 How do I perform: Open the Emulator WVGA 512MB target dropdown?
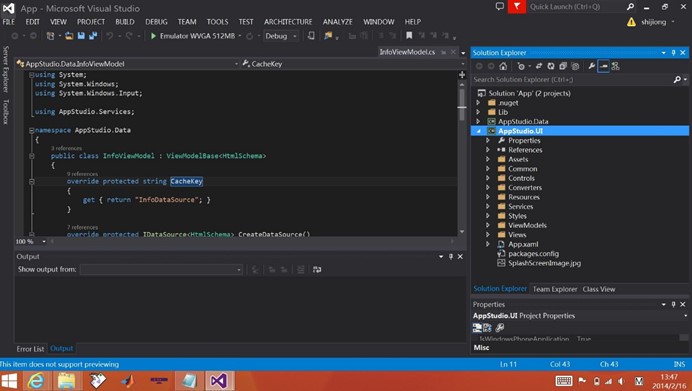point(240,36)
